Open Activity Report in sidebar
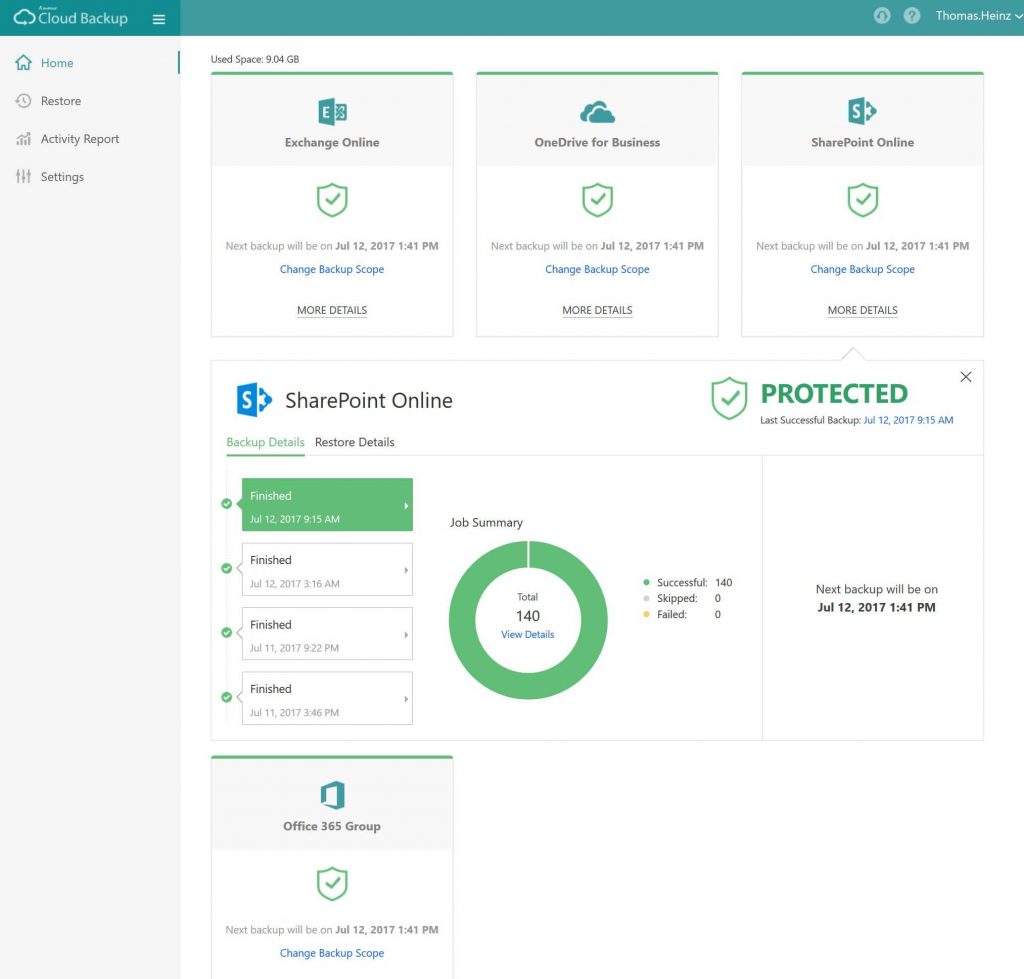The width and height of the screenshot is (1024, 979). coord(80,138)
